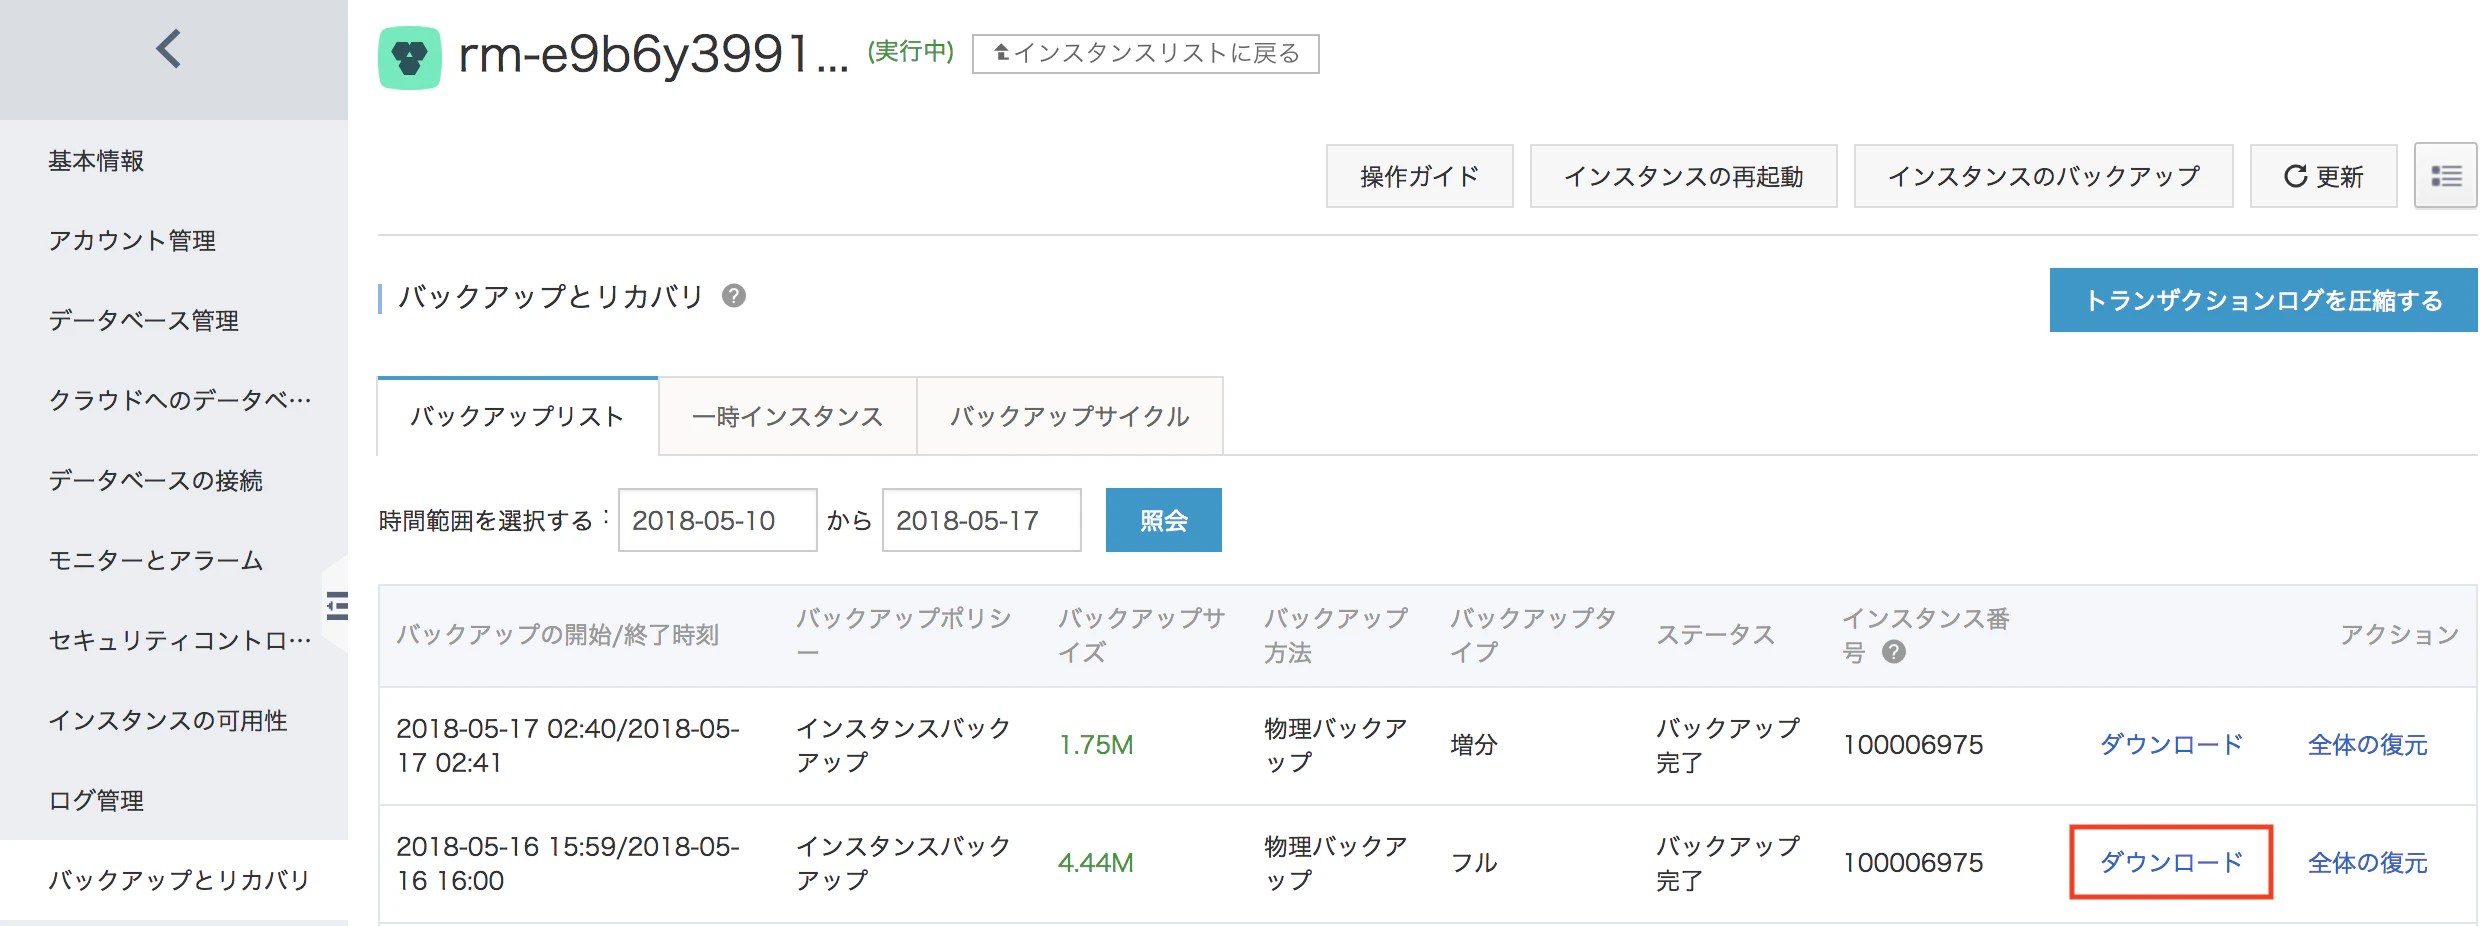Click the 4.44M backup size value

point(1096,862)
